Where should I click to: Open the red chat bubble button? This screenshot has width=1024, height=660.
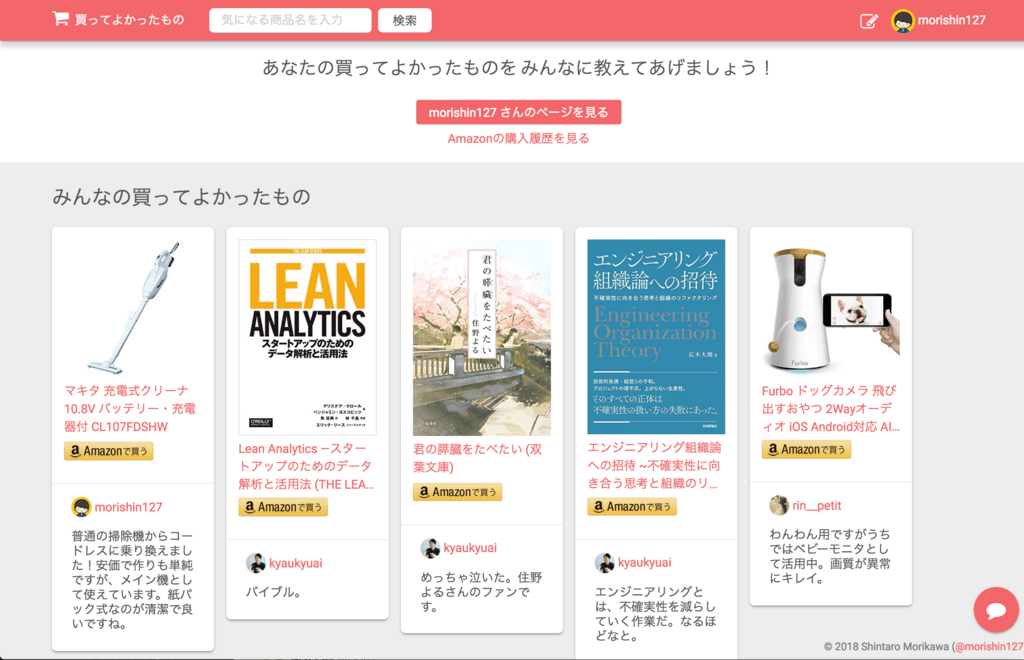(x=996, y=610)
